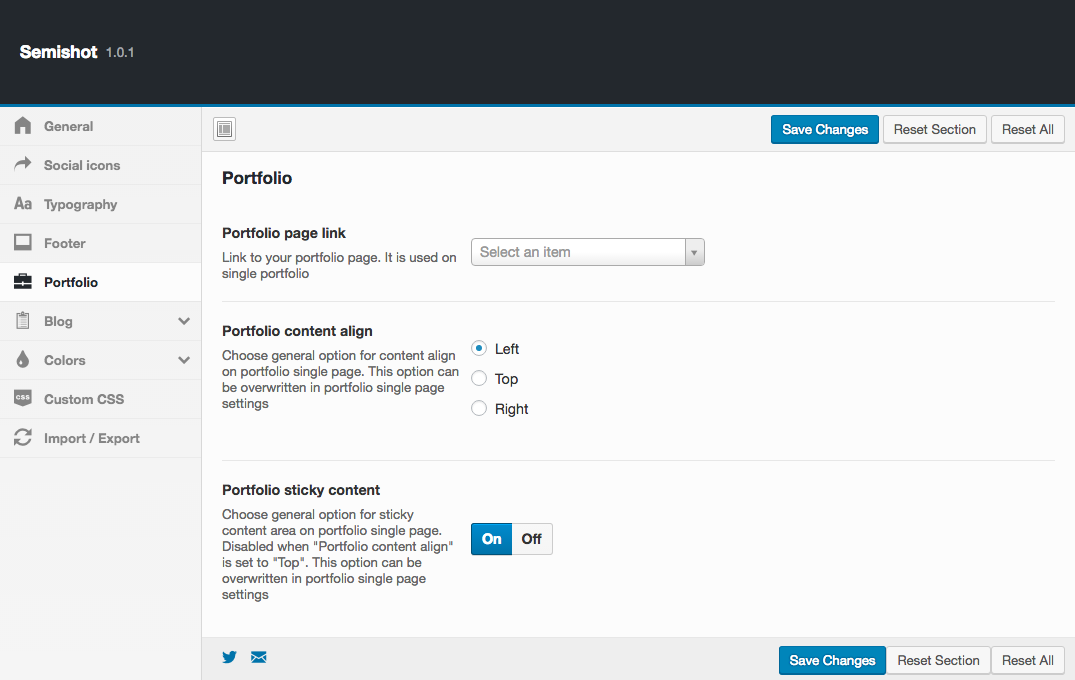Open the Portfolio page link dropdown
Image resolution: width=1075 pixels, height=680 pixels.
(588, 252)
